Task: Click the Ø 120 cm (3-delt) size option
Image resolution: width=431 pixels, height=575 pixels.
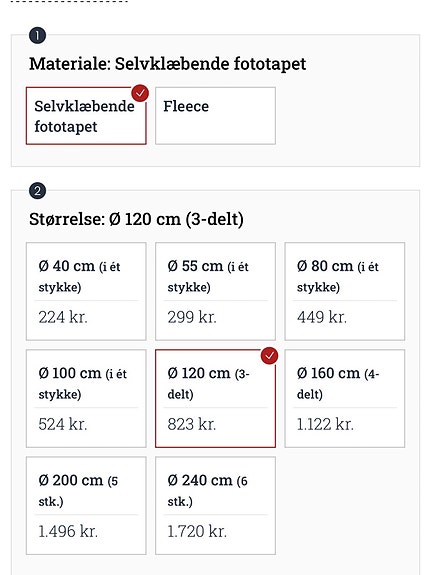Action: click(x=215, y=399)
